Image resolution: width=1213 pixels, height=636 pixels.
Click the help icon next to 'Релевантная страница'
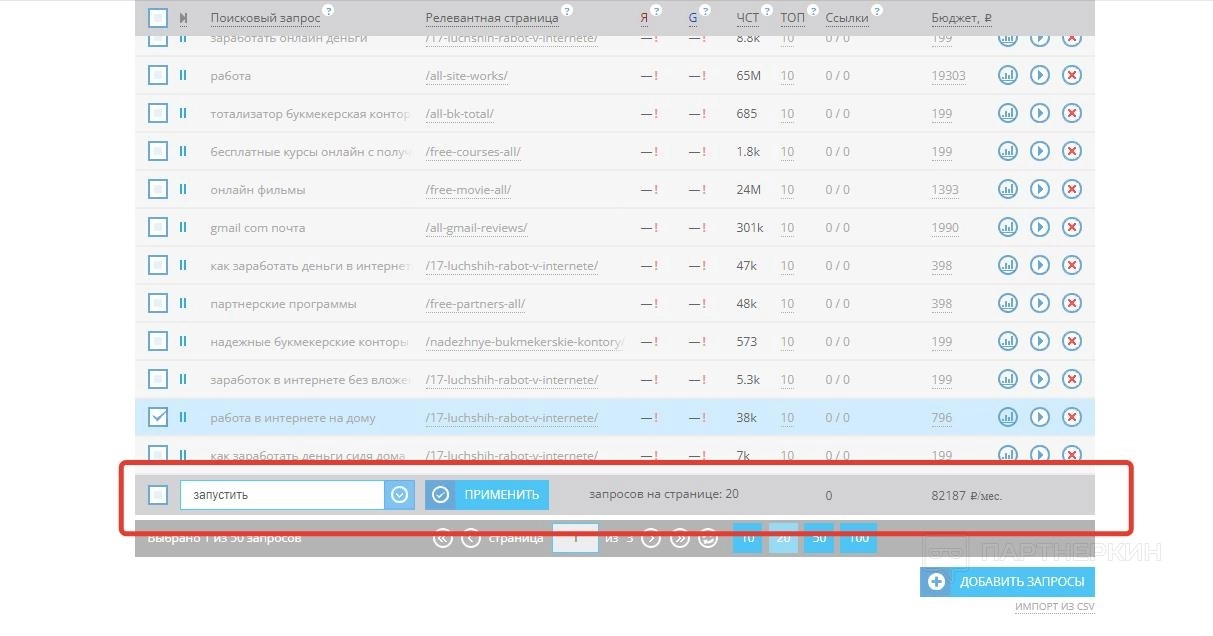click(567, 11)
